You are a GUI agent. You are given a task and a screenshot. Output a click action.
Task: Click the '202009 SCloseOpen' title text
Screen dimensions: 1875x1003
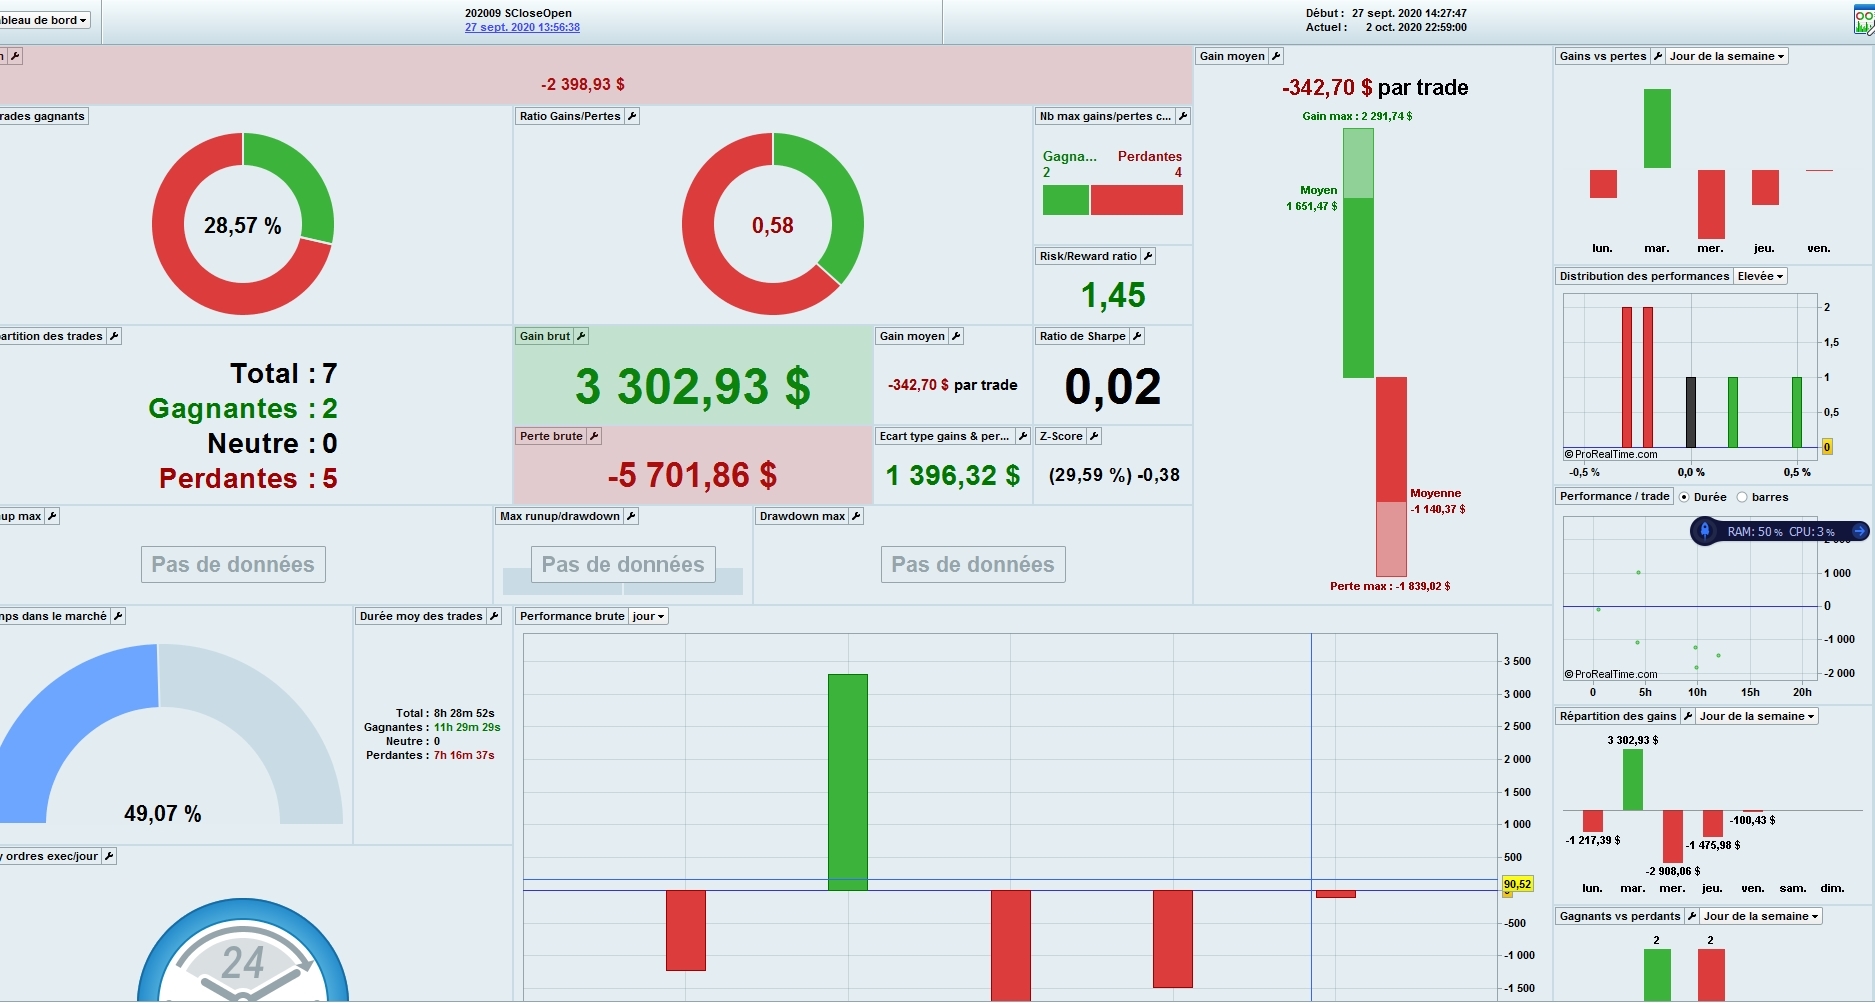tap(518, 14)
